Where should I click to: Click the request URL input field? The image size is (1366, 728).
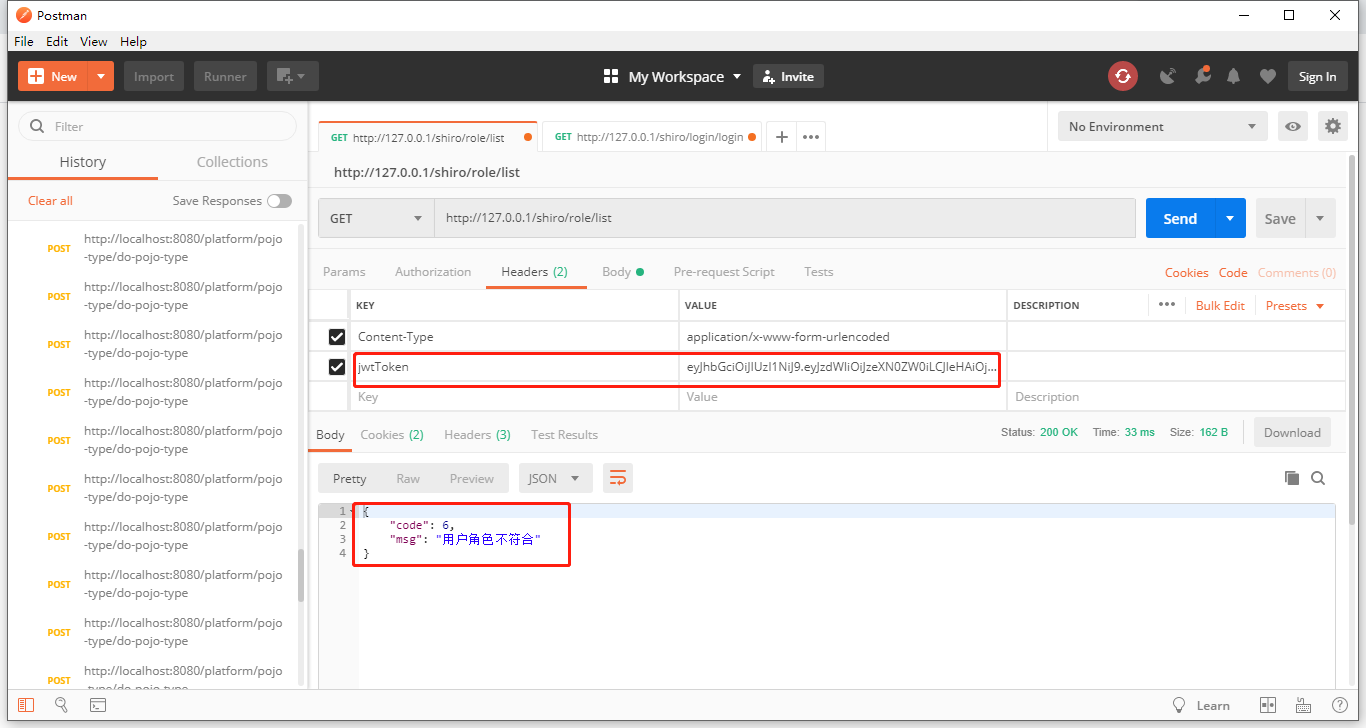click(x=785, y=218)
